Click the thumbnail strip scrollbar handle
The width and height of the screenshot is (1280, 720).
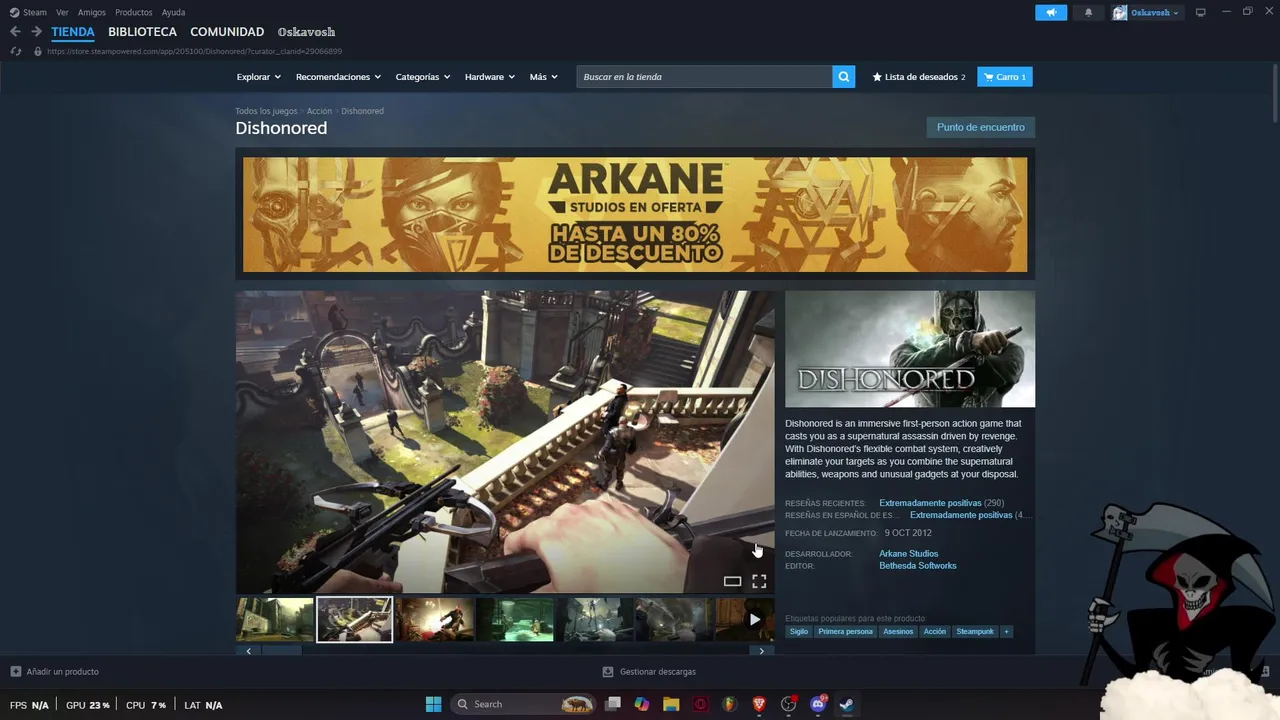coord(282,651)
